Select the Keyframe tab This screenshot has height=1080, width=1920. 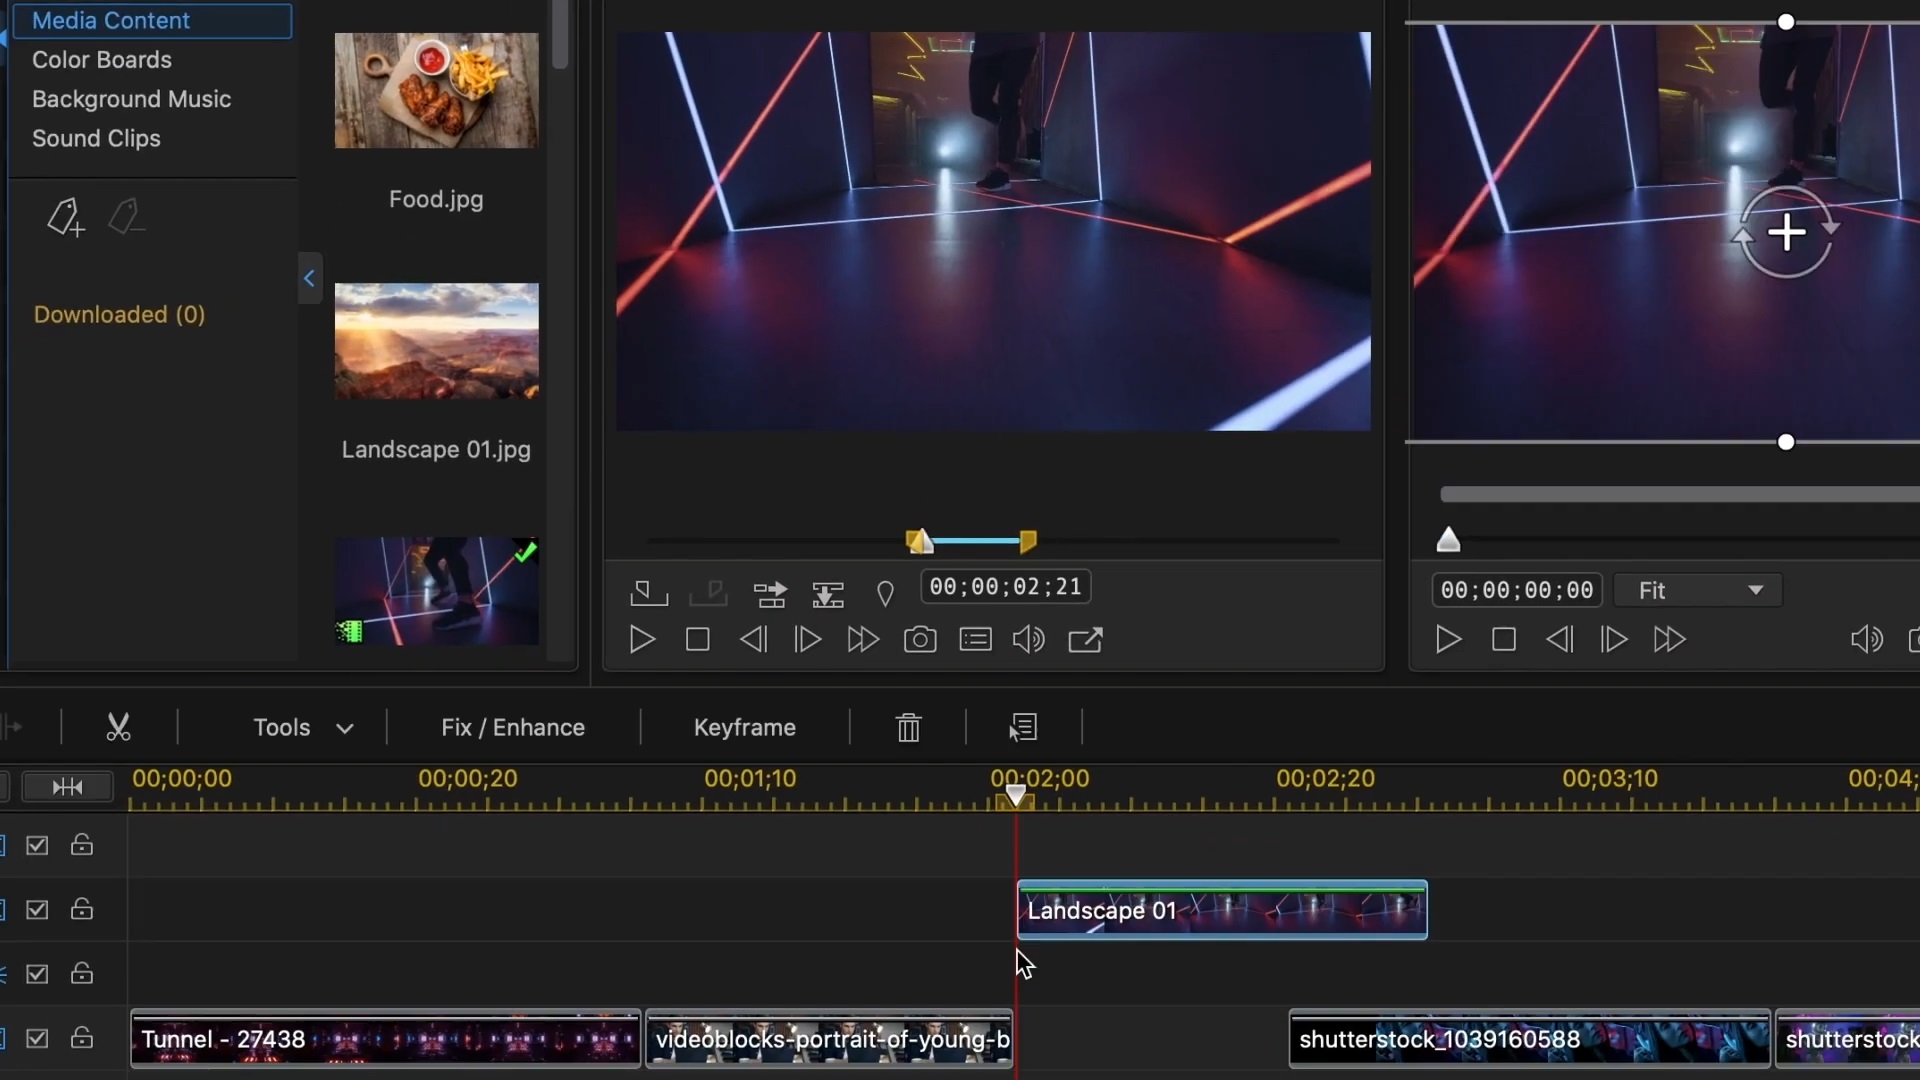pyautogui.click(x=744, y=727)
